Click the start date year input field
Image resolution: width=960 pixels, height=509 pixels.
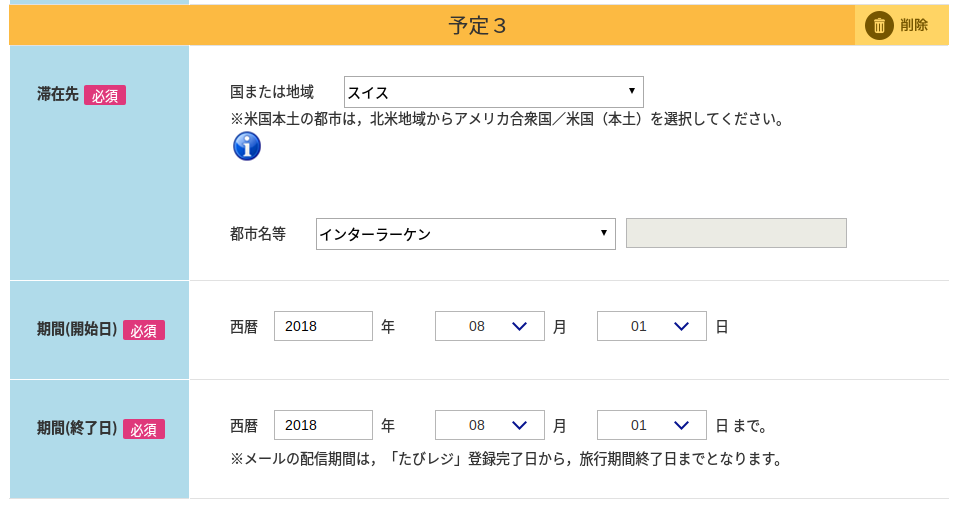click(323, 326)
